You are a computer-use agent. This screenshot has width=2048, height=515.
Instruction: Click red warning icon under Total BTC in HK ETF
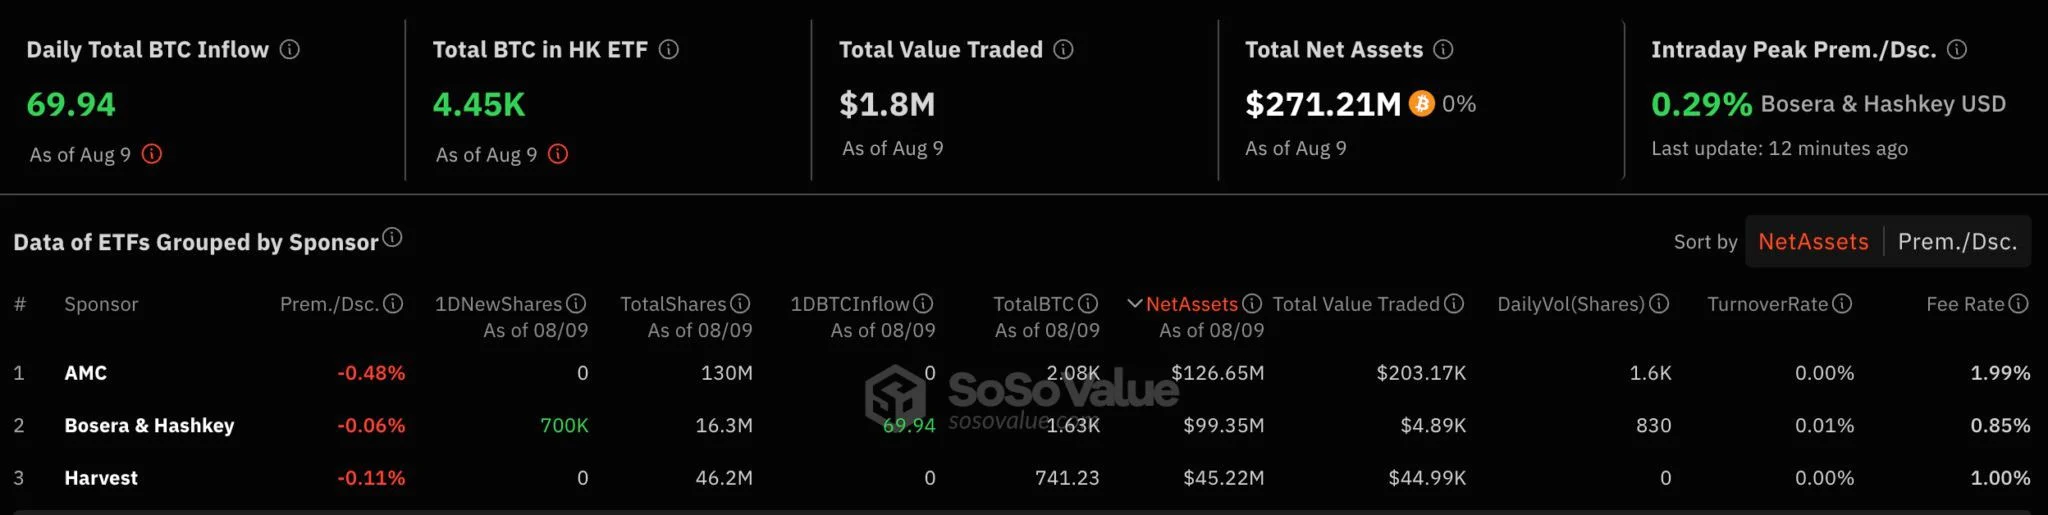coord(559,154)
